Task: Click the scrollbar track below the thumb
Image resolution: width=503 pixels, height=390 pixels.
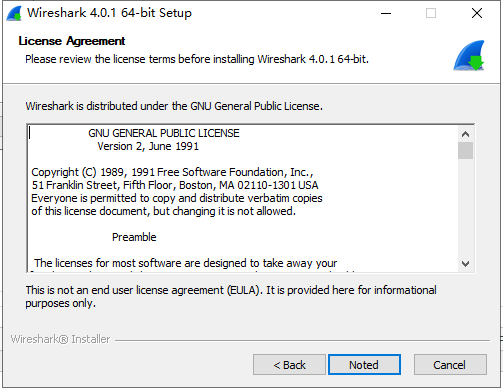Action: tap(465, 207)
